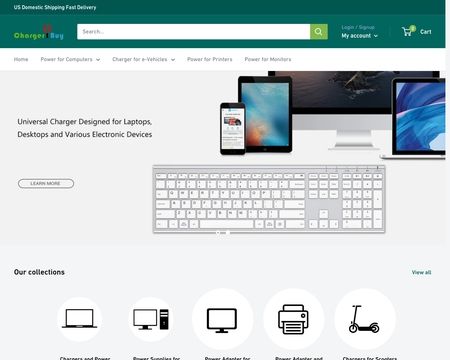The image size is (450, 360).
Task: Open Power for Monitors page
Action: [268, 59]
